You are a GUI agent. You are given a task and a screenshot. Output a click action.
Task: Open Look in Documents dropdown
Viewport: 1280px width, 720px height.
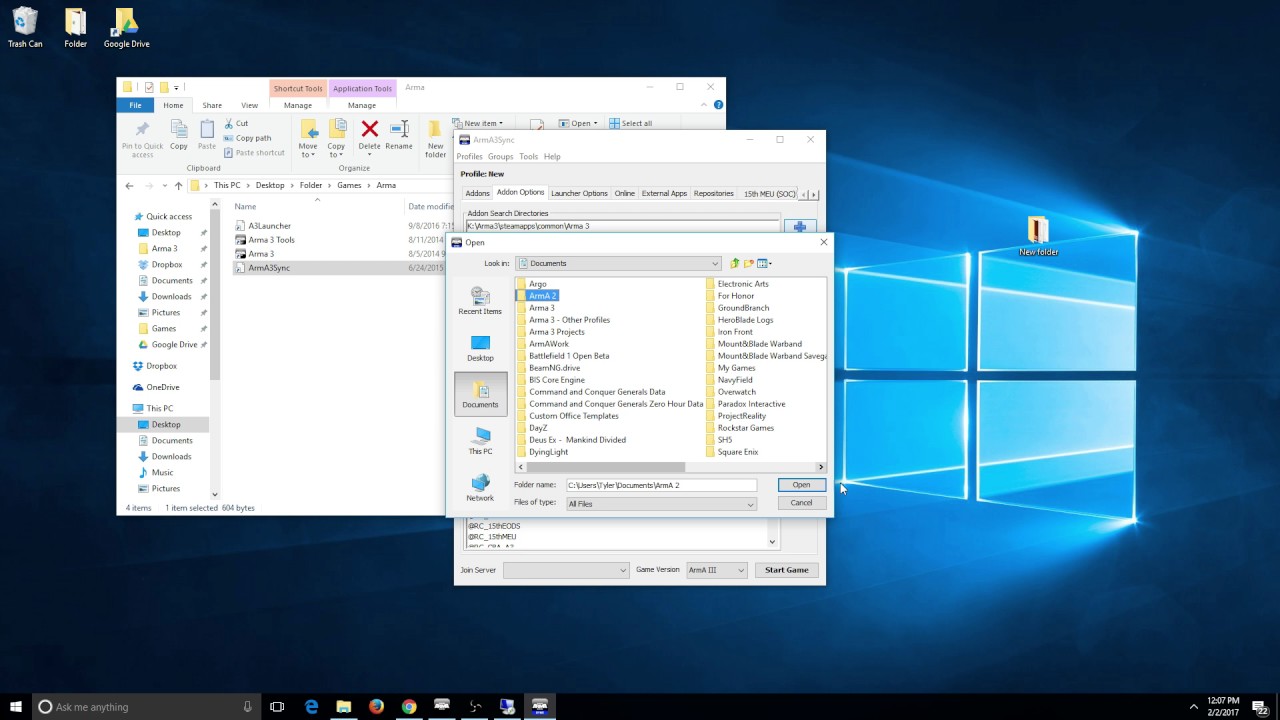(x=619, y=263)
